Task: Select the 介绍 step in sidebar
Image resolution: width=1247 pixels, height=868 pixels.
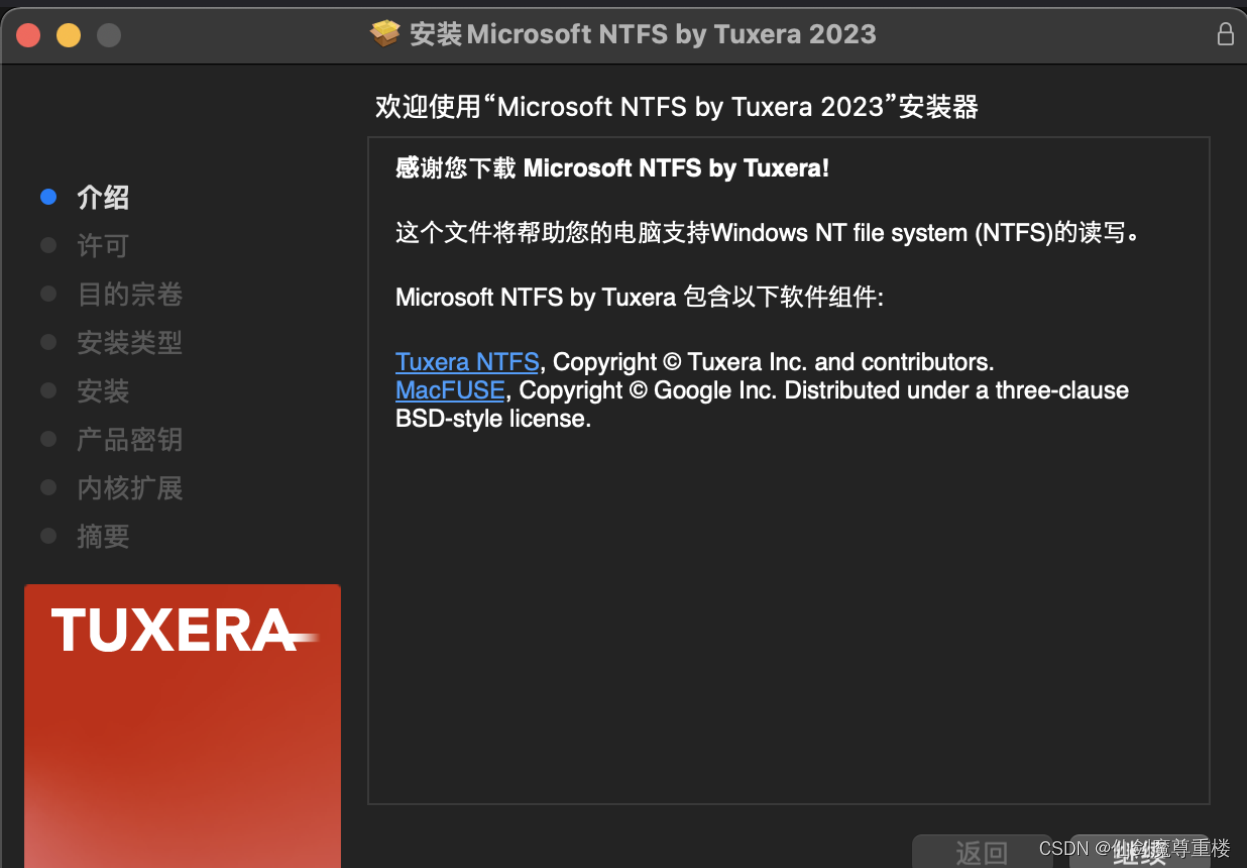Action: click(103, 198)
